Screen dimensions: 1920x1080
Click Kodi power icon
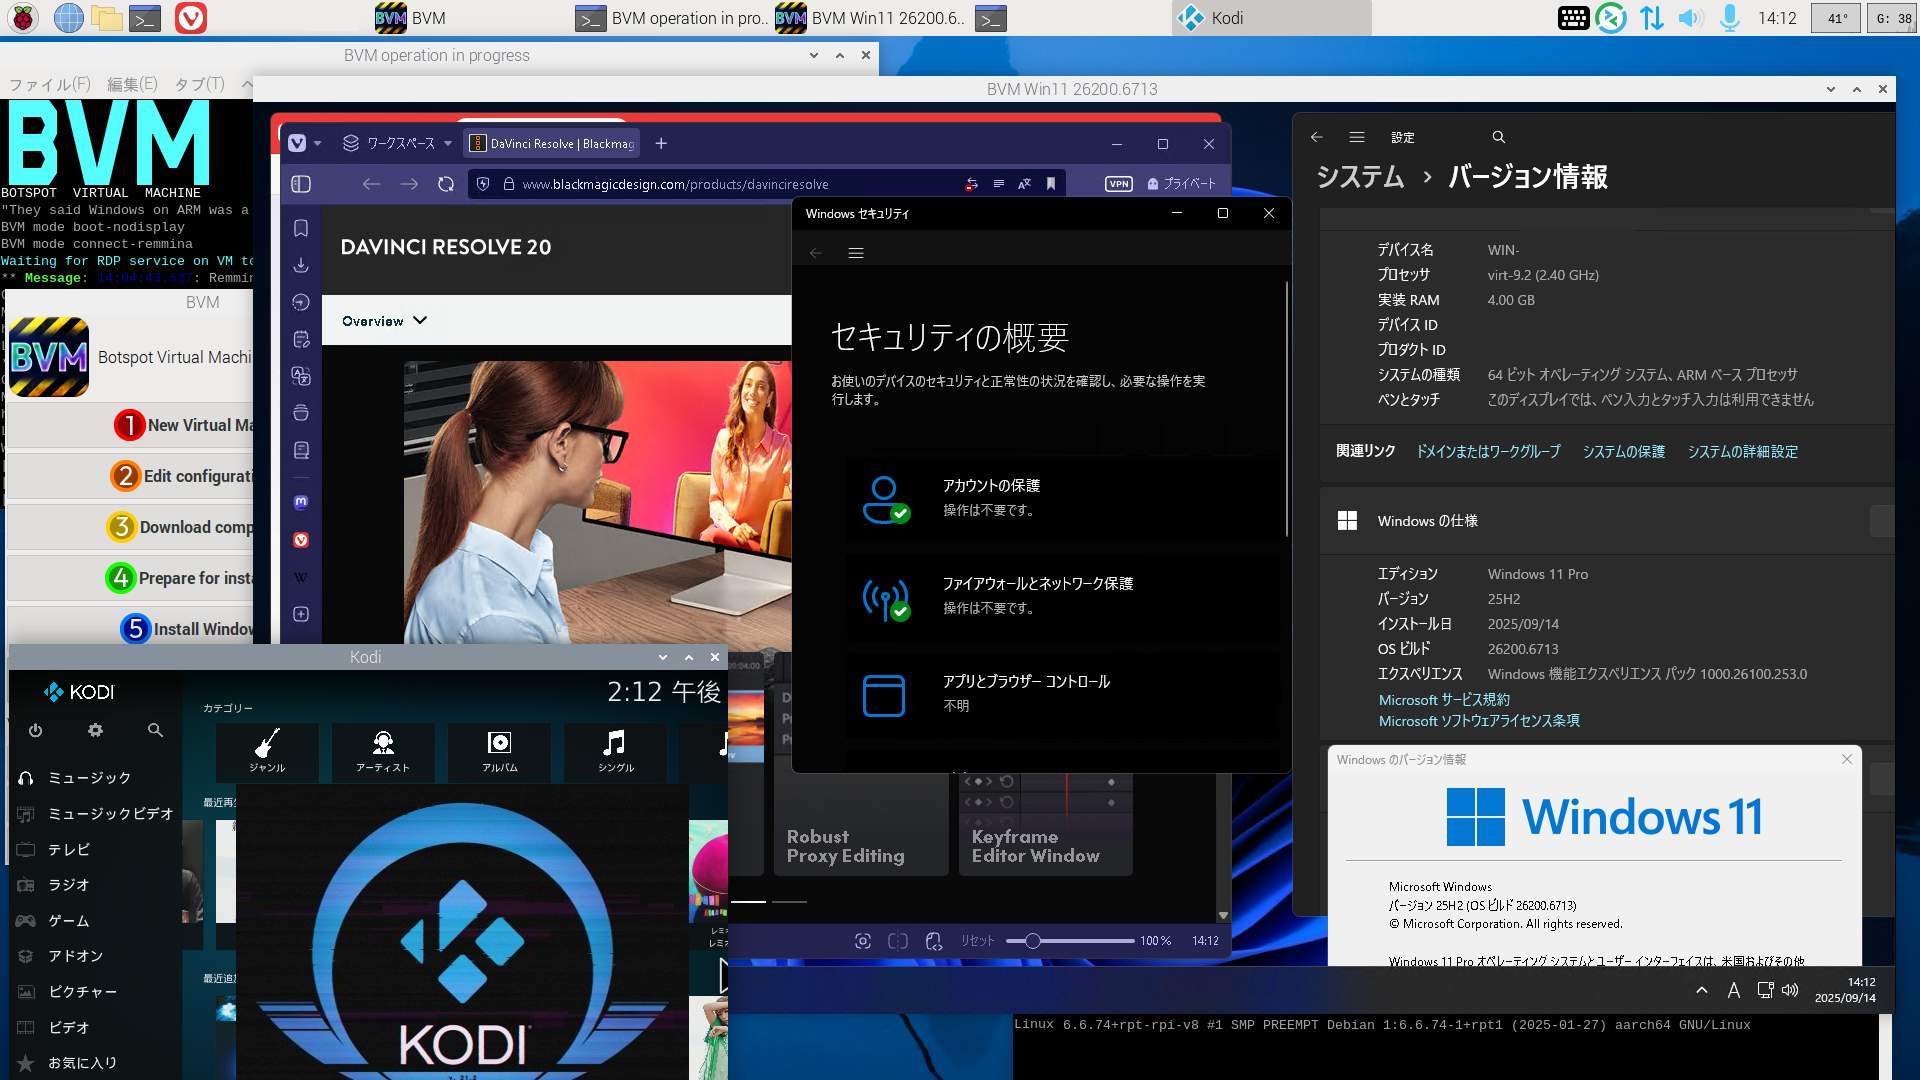point(35,731)
